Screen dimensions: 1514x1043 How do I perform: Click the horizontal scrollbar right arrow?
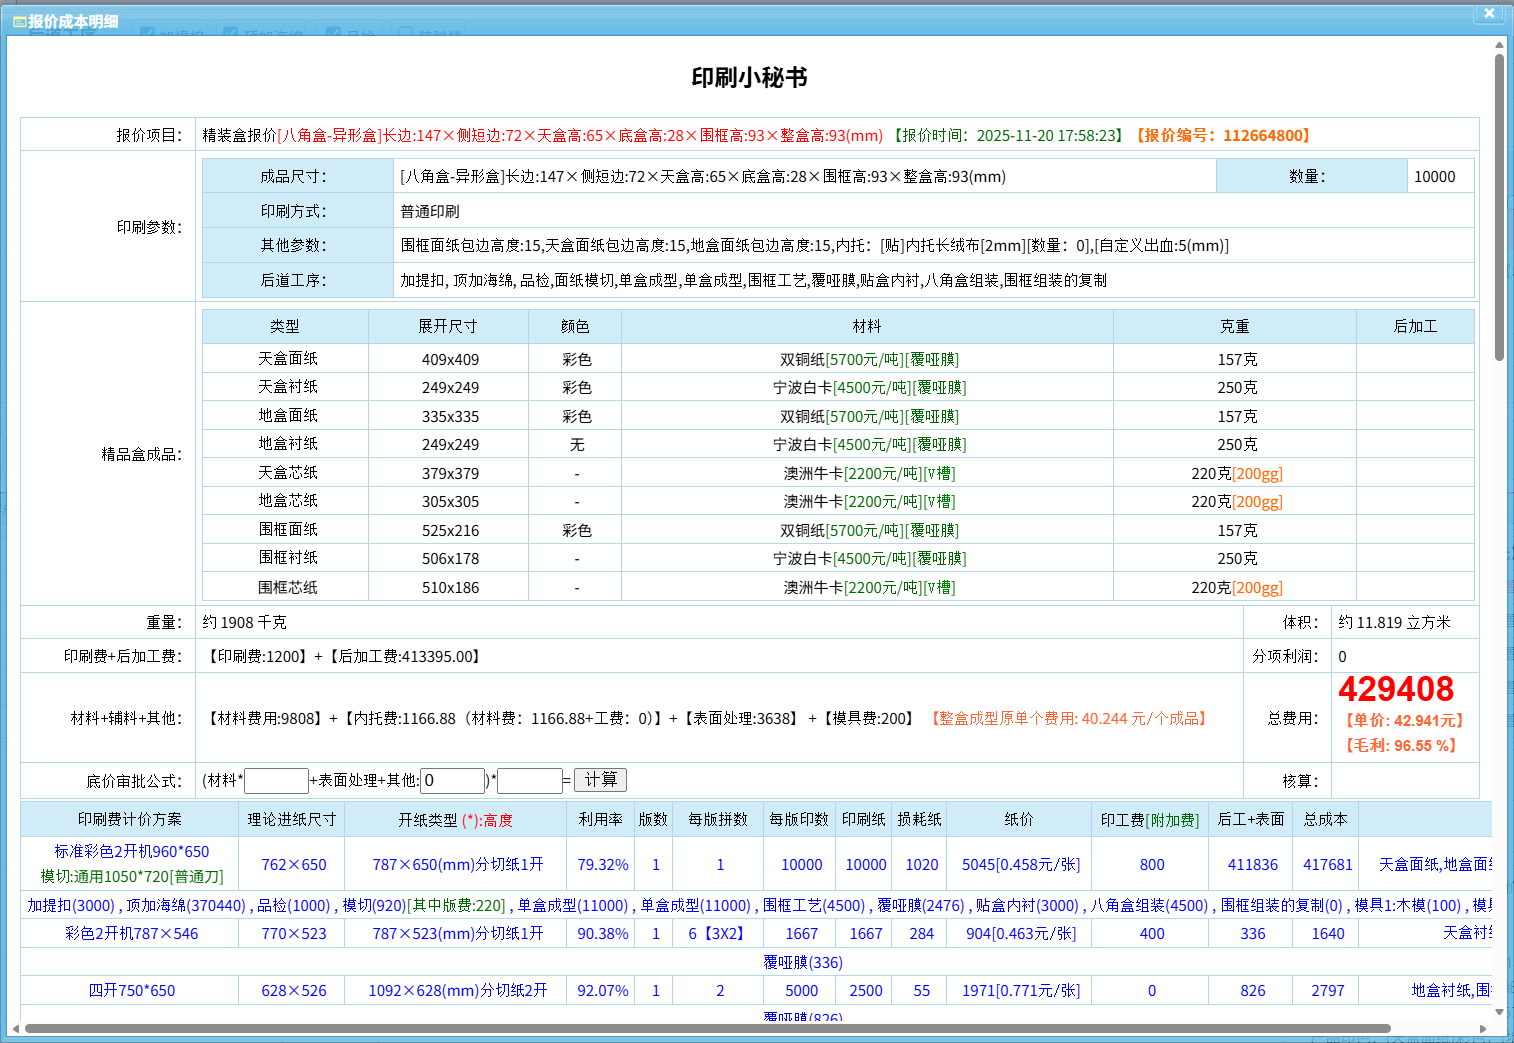(1484, 1028)
